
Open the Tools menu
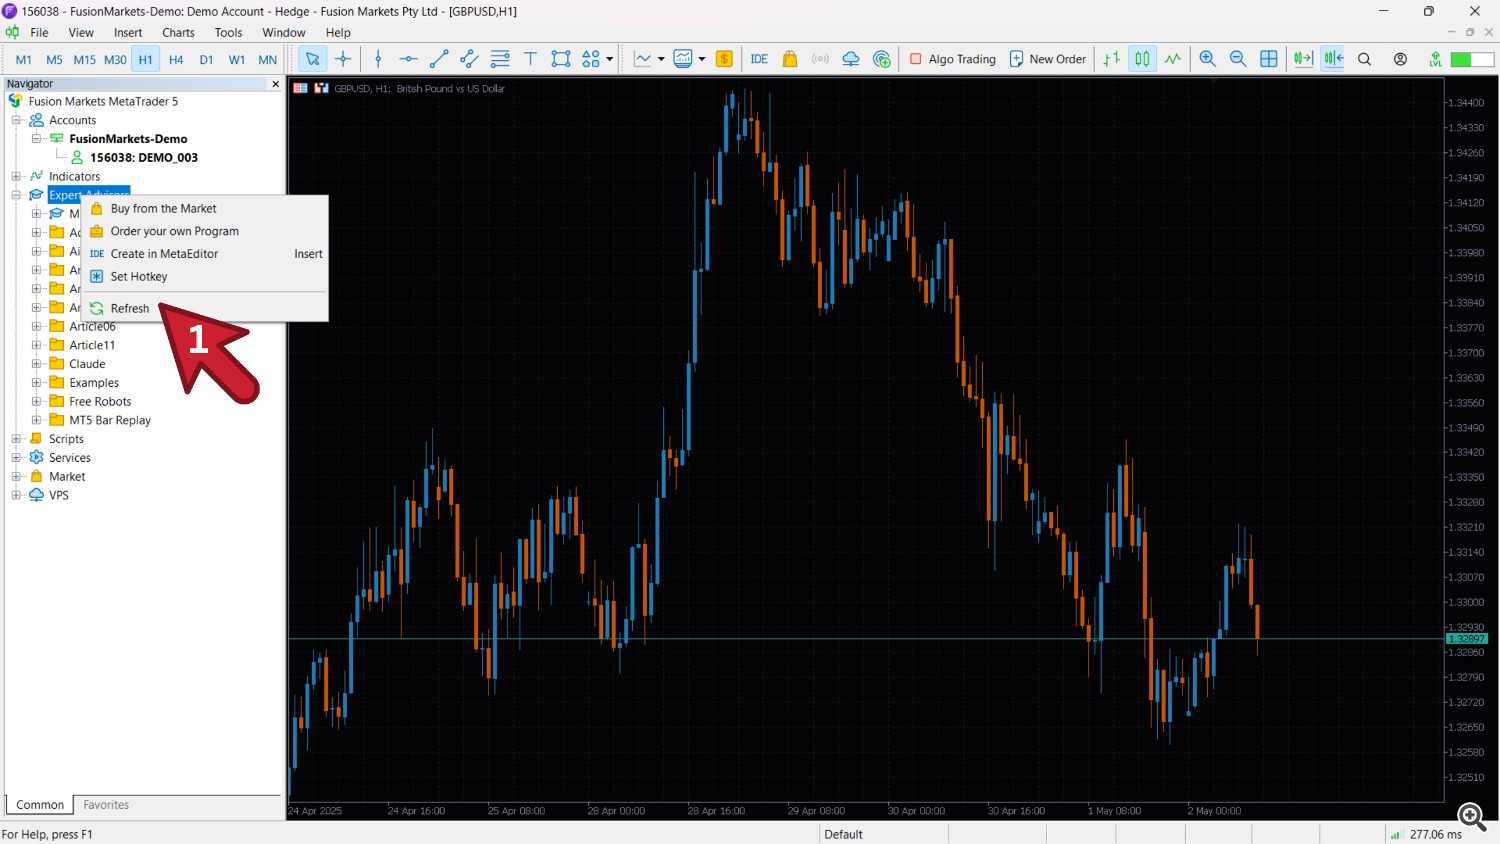[x=228, y=32]
